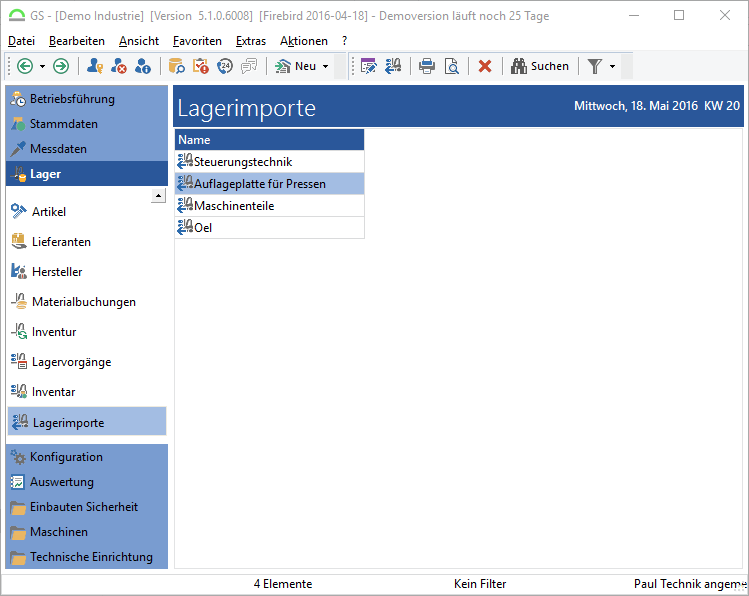Open the filter dropdown arrow
The width and height of the screenshot is (749, 596).
pyautogui.click(x=613, y=66)
